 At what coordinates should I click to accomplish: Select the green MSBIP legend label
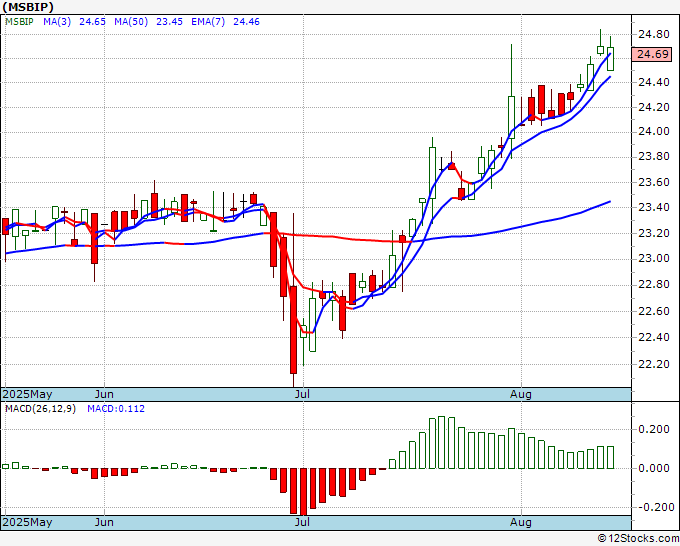tap(19, 22)
